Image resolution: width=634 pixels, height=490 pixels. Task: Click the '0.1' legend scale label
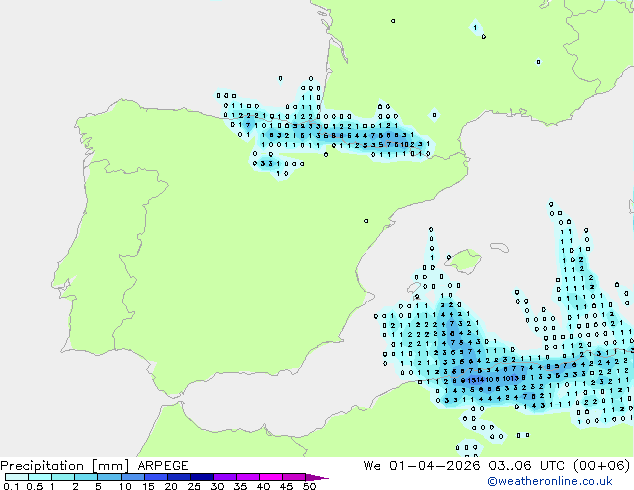pos(11,486)
